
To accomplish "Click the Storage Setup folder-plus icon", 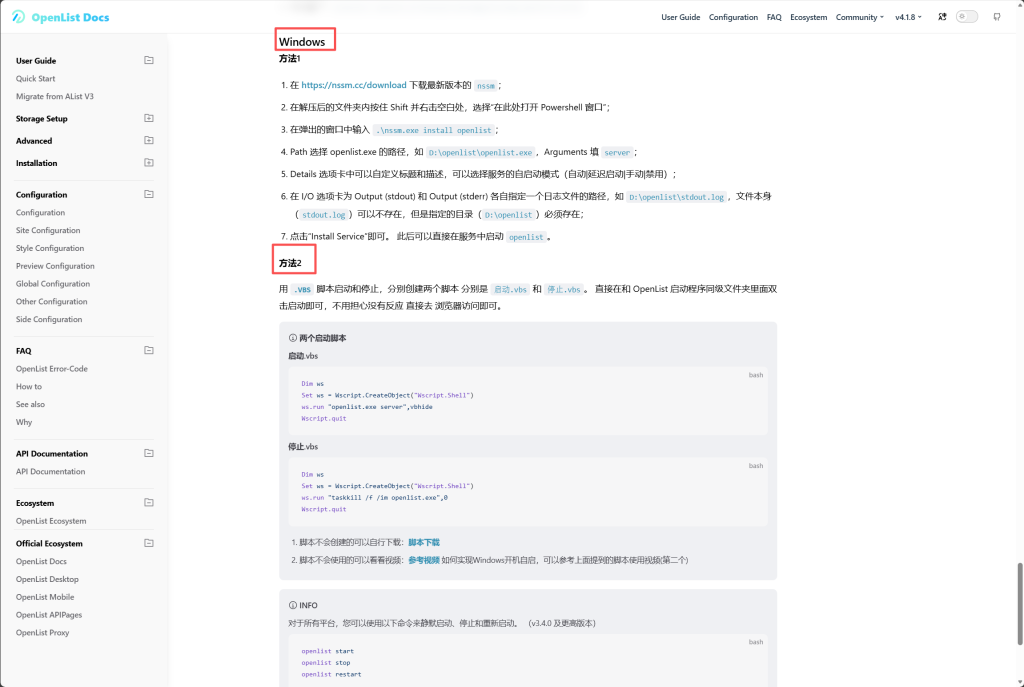I will 149,118.
